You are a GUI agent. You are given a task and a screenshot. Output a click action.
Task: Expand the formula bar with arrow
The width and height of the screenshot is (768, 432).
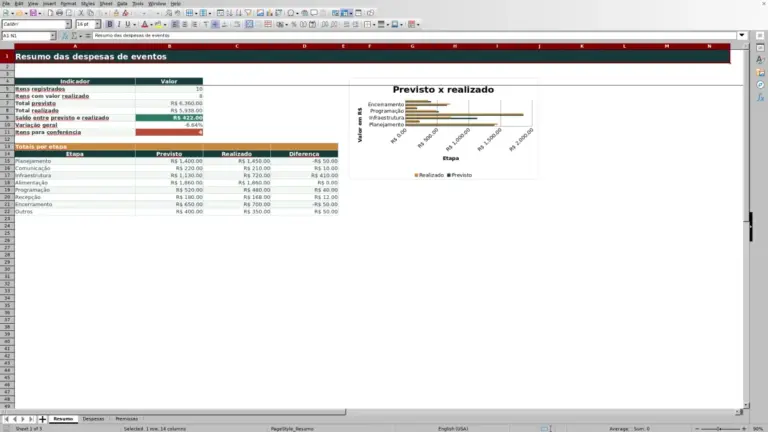pos(742,35)
